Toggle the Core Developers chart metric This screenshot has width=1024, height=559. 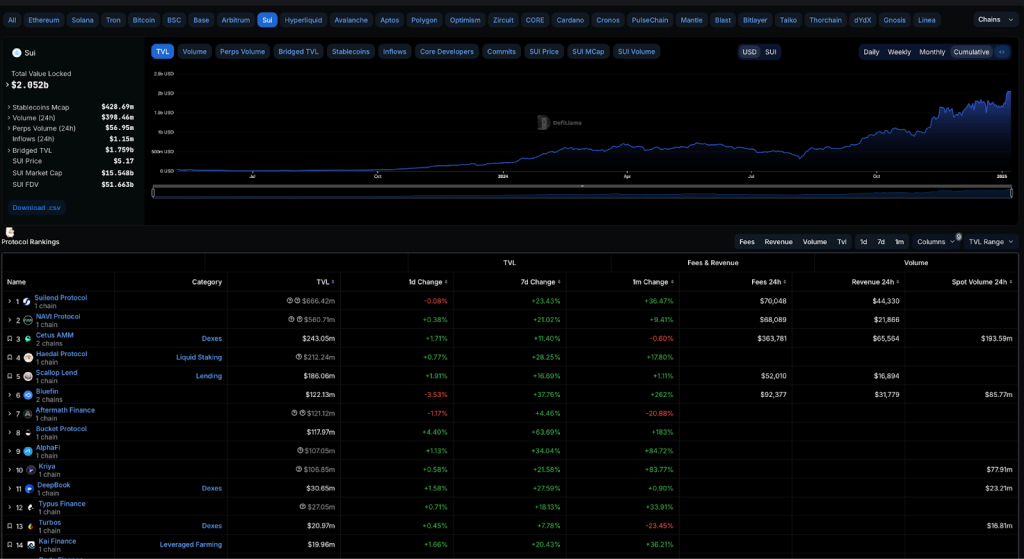(x=447, y=52)
